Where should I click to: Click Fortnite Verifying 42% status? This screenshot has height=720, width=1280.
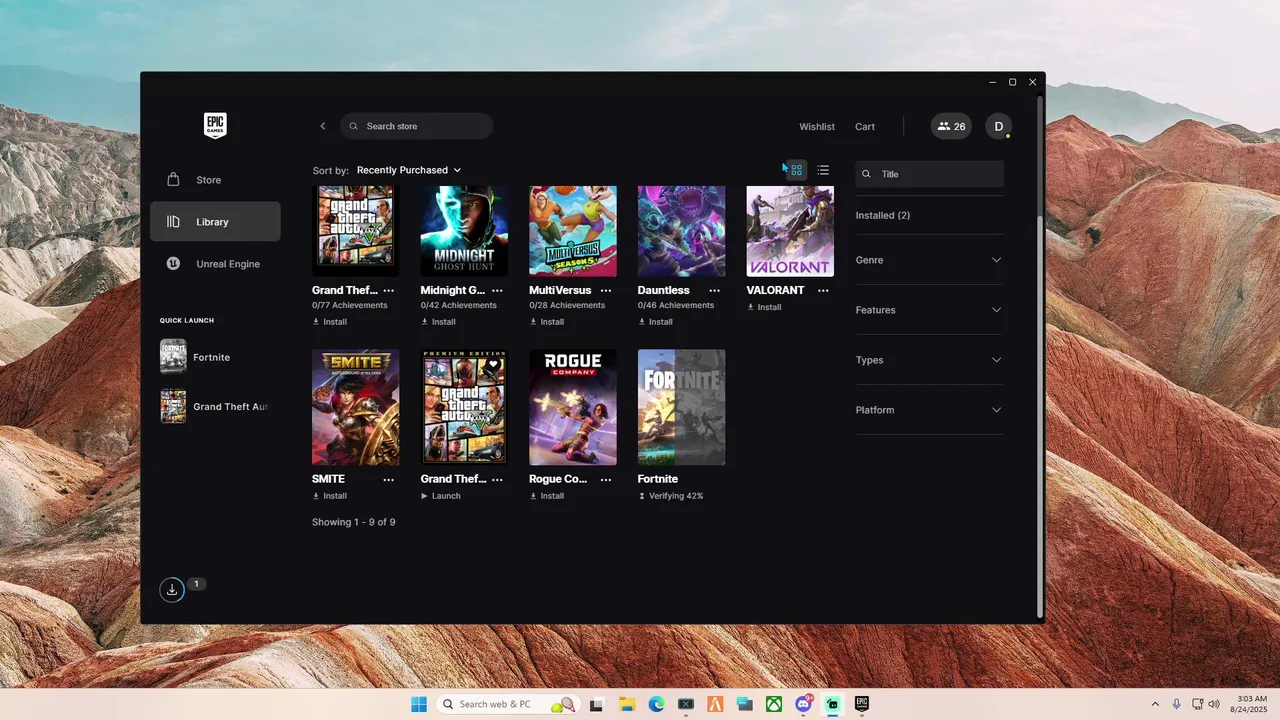671,496
